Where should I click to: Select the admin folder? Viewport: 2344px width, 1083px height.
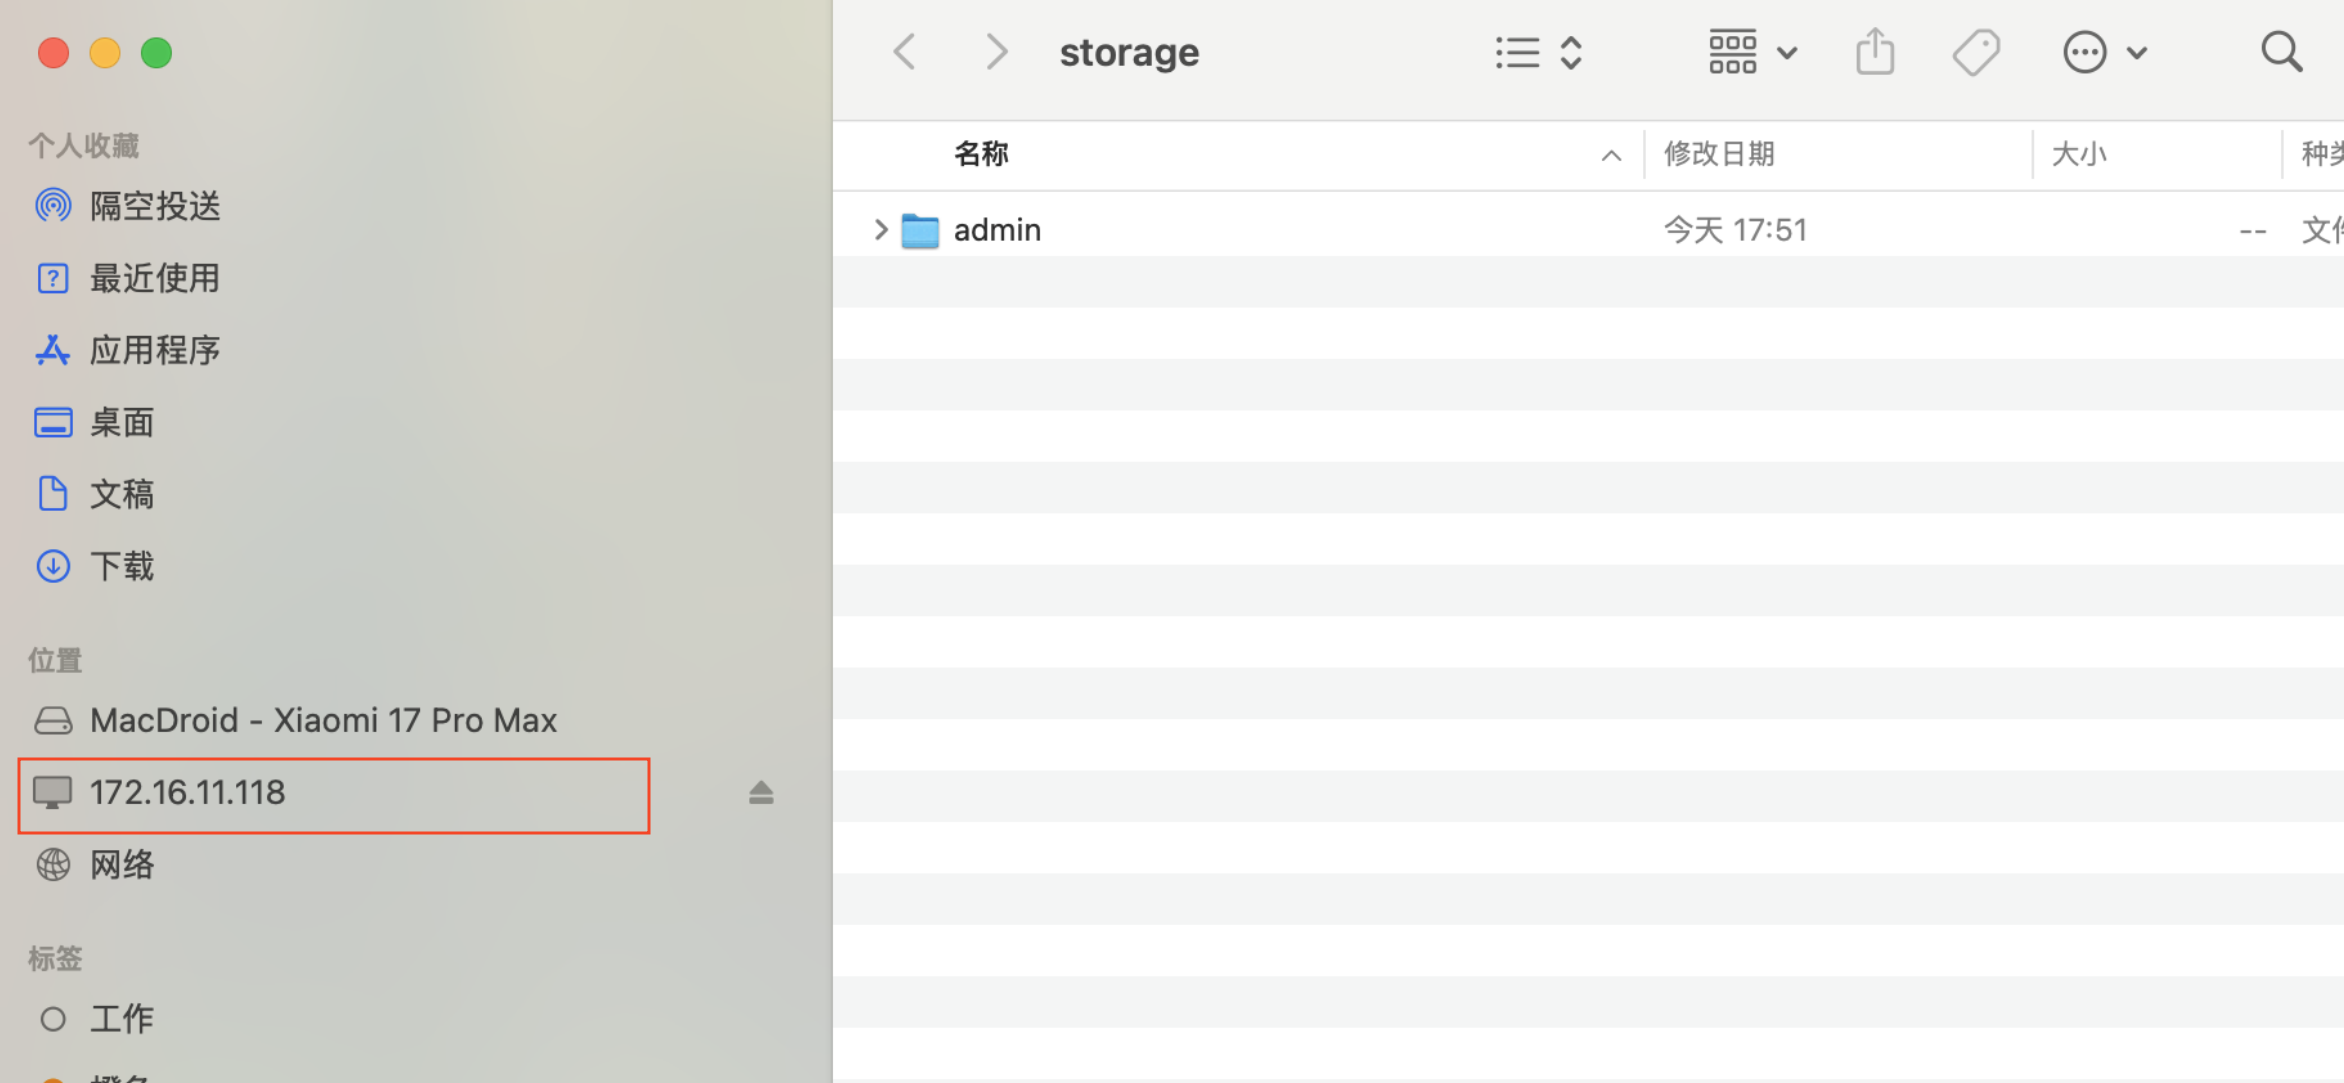tap(996, 230)
